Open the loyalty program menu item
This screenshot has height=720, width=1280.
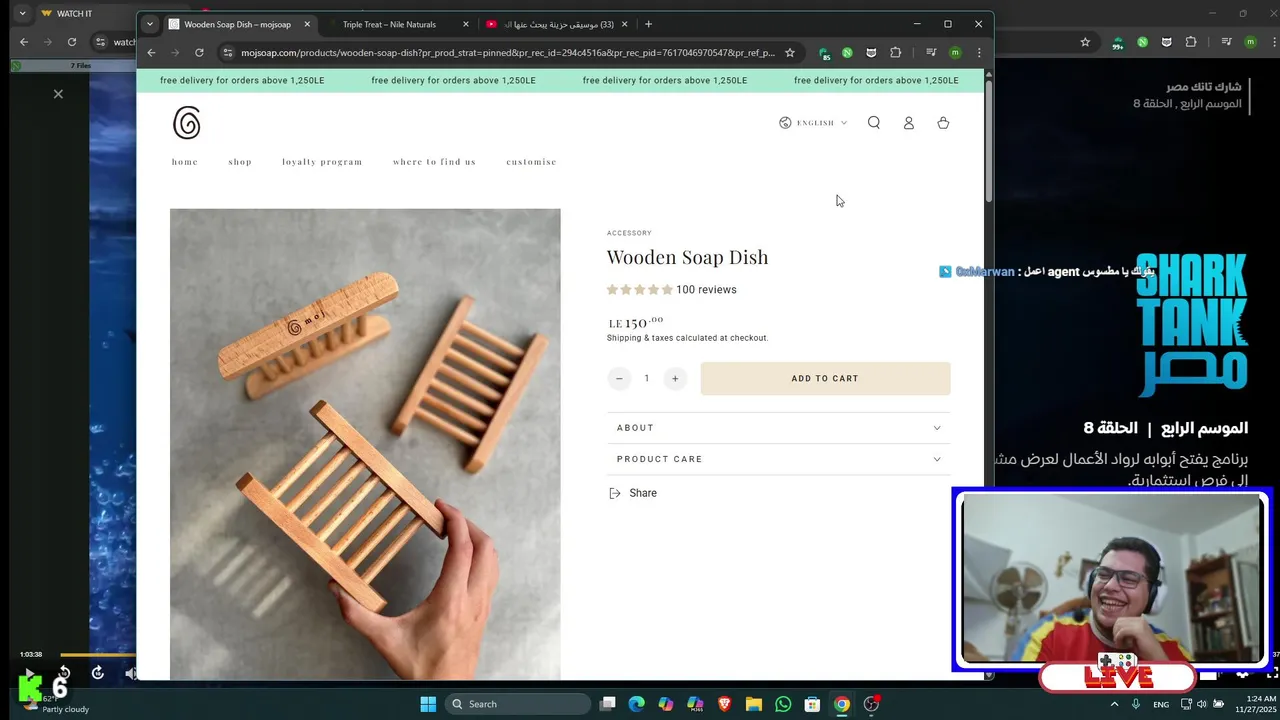(322, 162)
